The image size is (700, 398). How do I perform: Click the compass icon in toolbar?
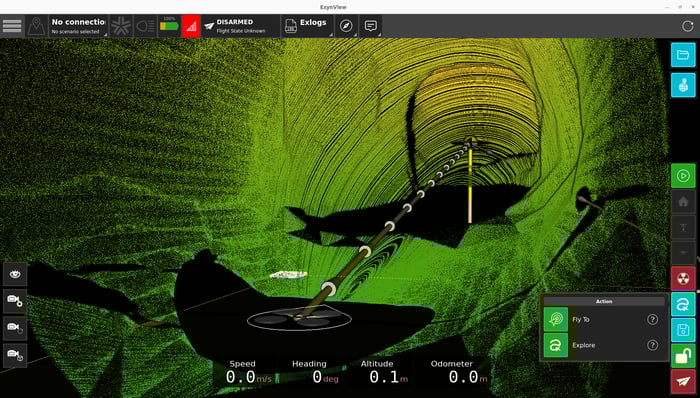coord(346,26)
